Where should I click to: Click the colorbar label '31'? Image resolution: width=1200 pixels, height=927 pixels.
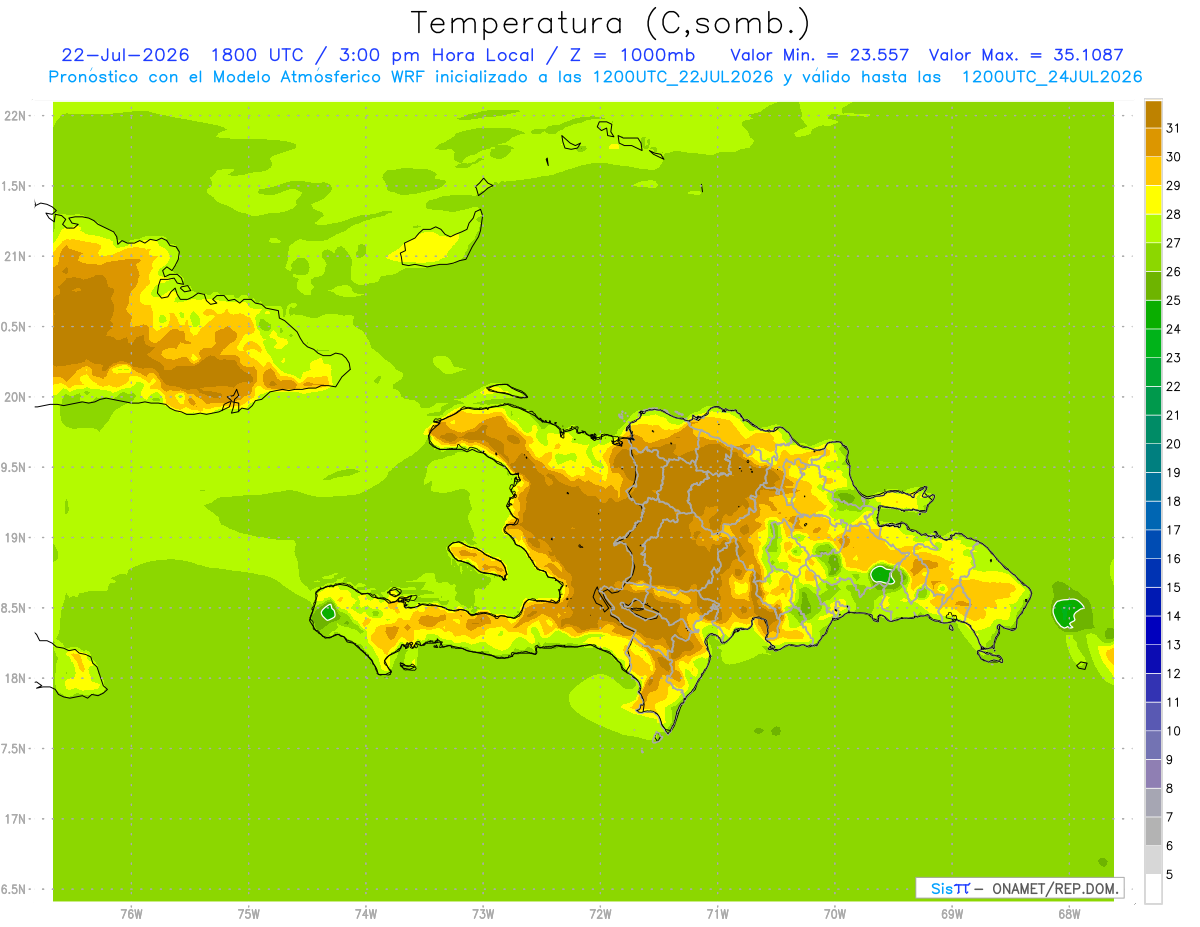[x=1173, y=128]
